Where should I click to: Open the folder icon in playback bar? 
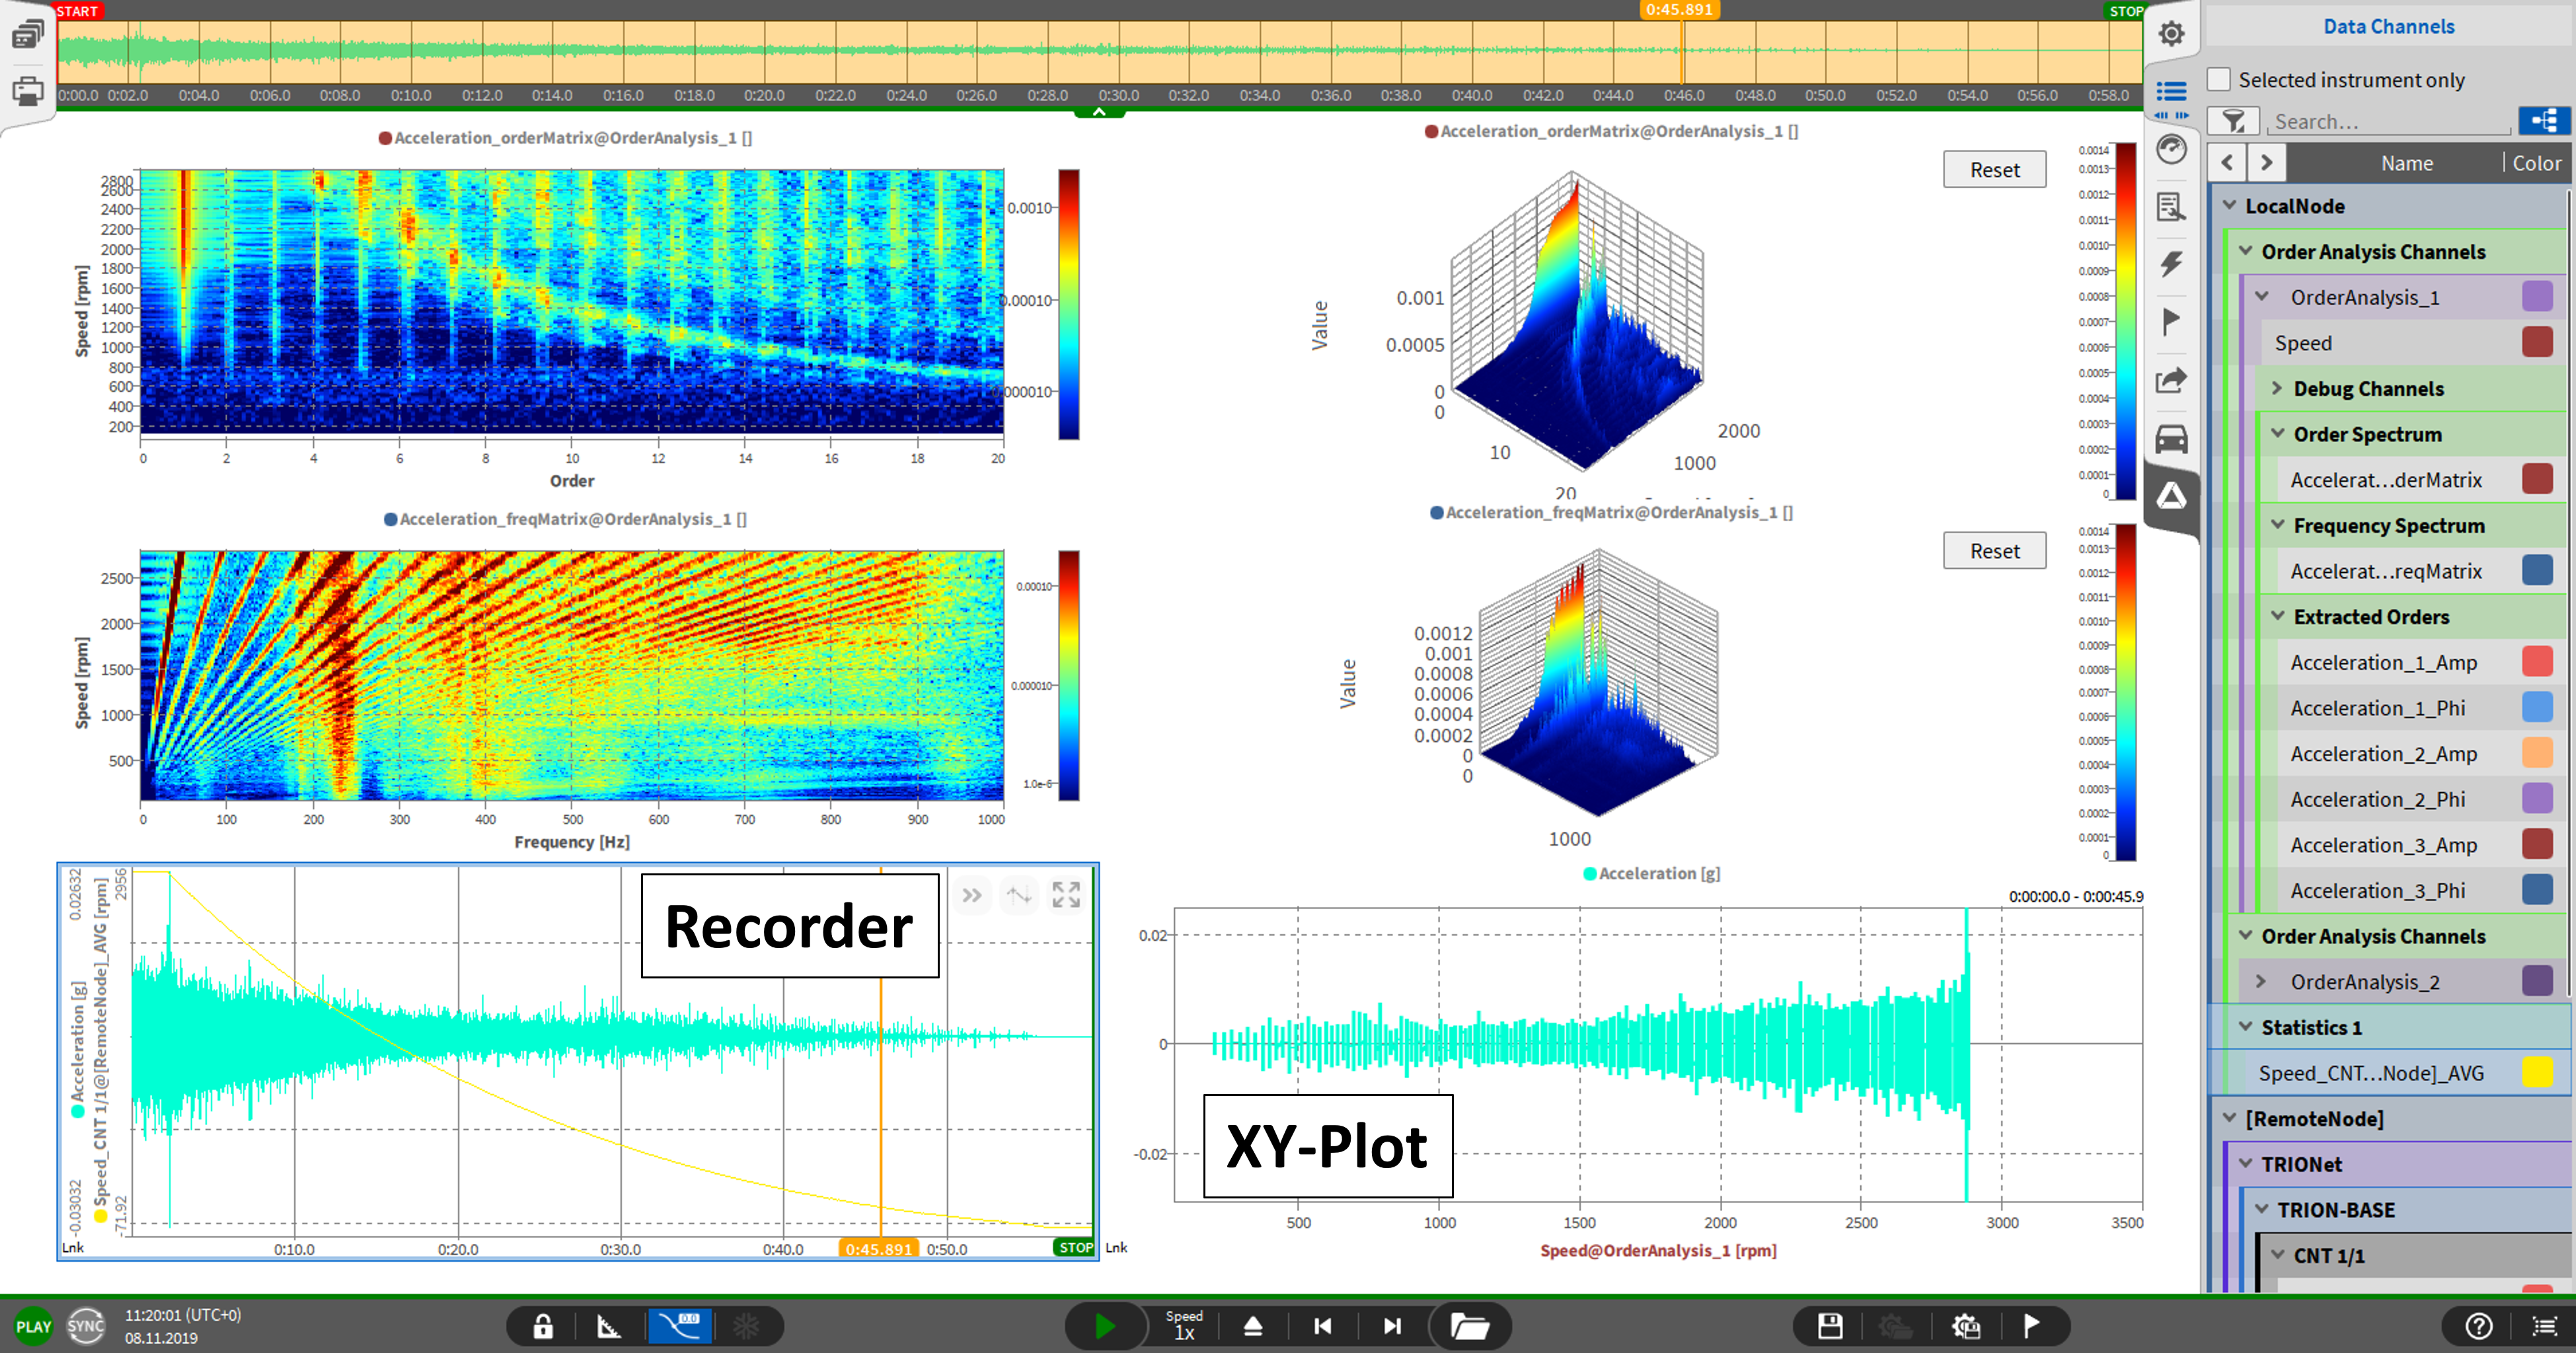click(1469, 1326)
